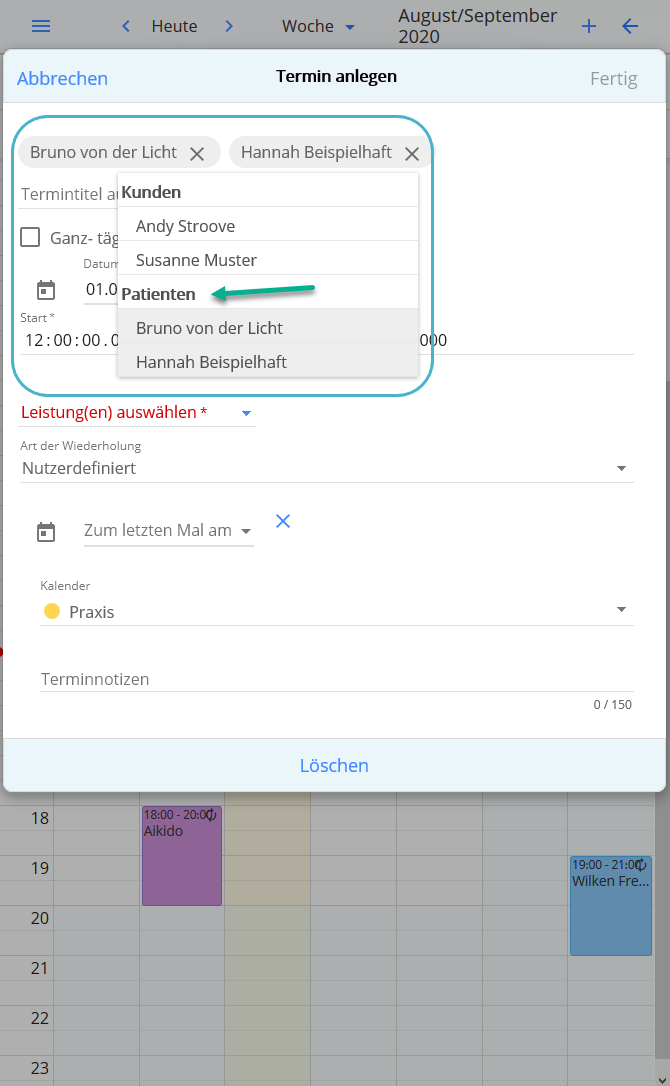Remove the 'Hannah Beispielhaft' participant chip
Screen dimensions: 670x1086
tap(412, 154)
